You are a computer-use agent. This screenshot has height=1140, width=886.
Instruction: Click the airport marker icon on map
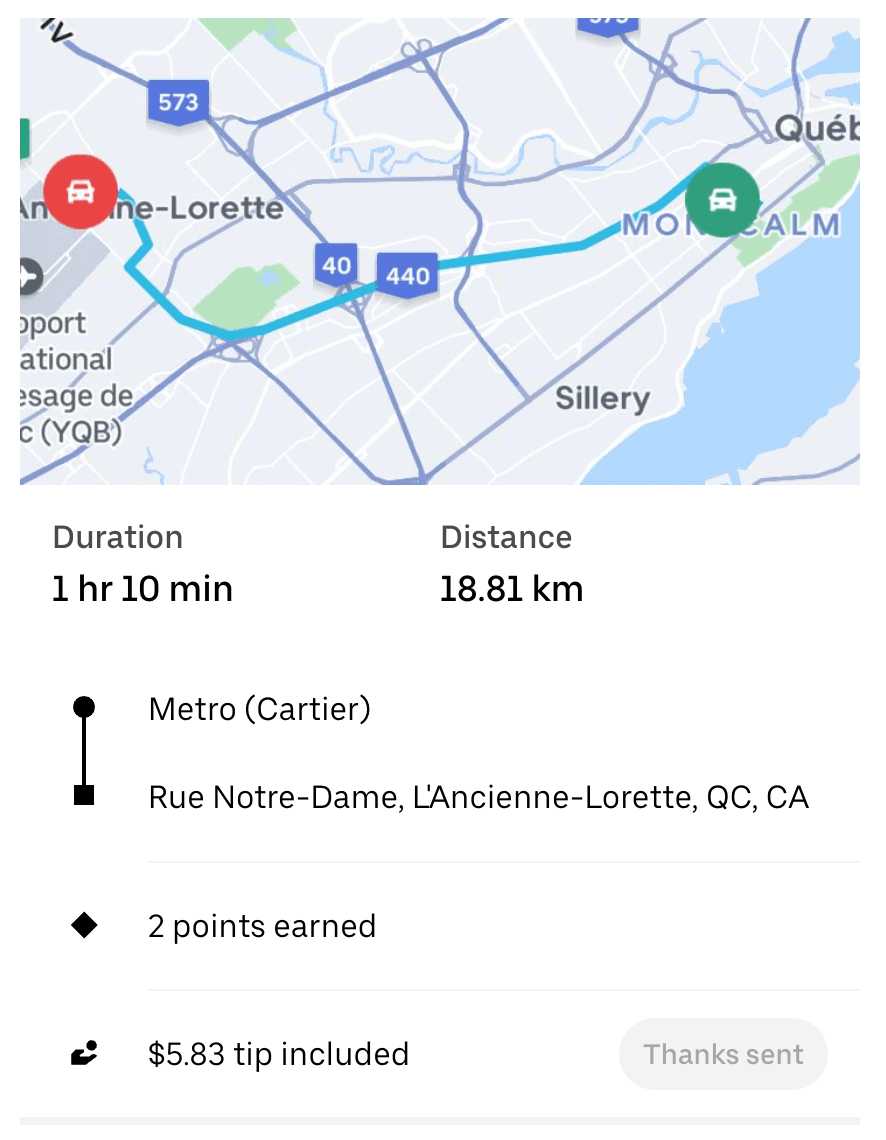tap(29, 275)
